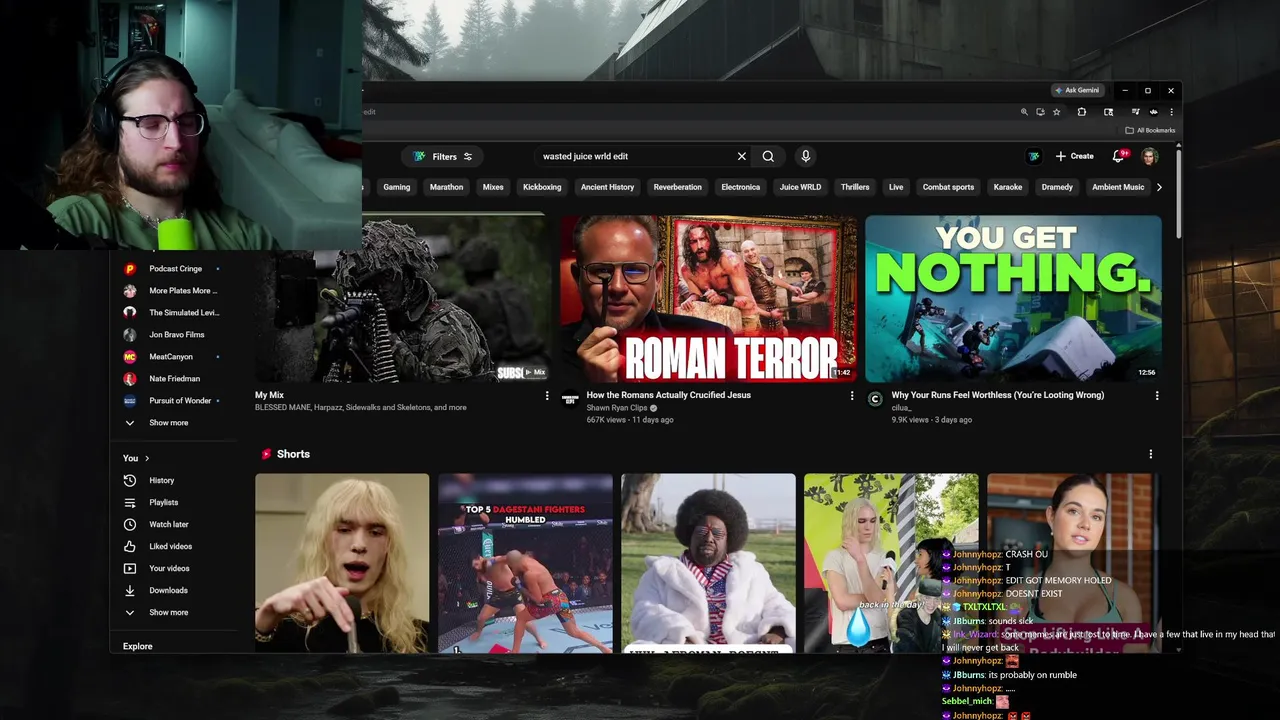This screenshot has height=720, width=1280.
Task: Click the colorful extension icon beside Create
Action: (1034, 156)
